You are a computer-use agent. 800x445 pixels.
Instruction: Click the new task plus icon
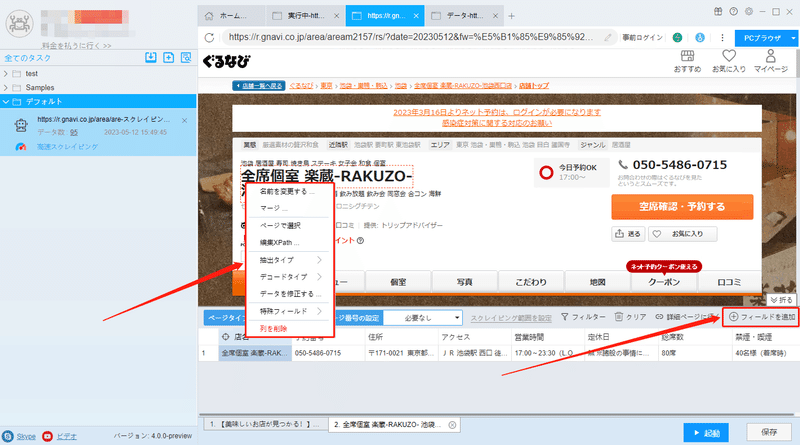coord(168,58)
